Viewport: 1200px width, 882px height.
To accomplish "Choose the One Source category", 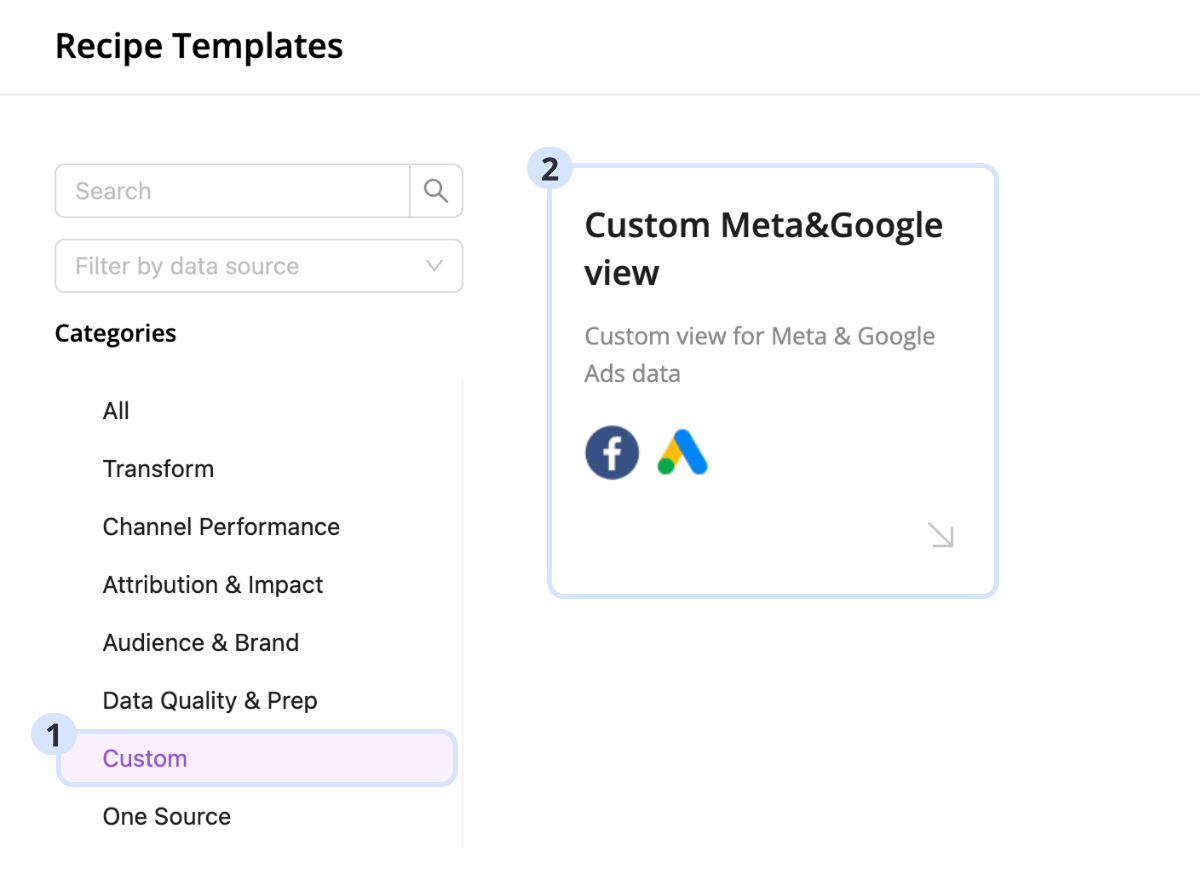I will pyautogui.click(x=167, y=817).
